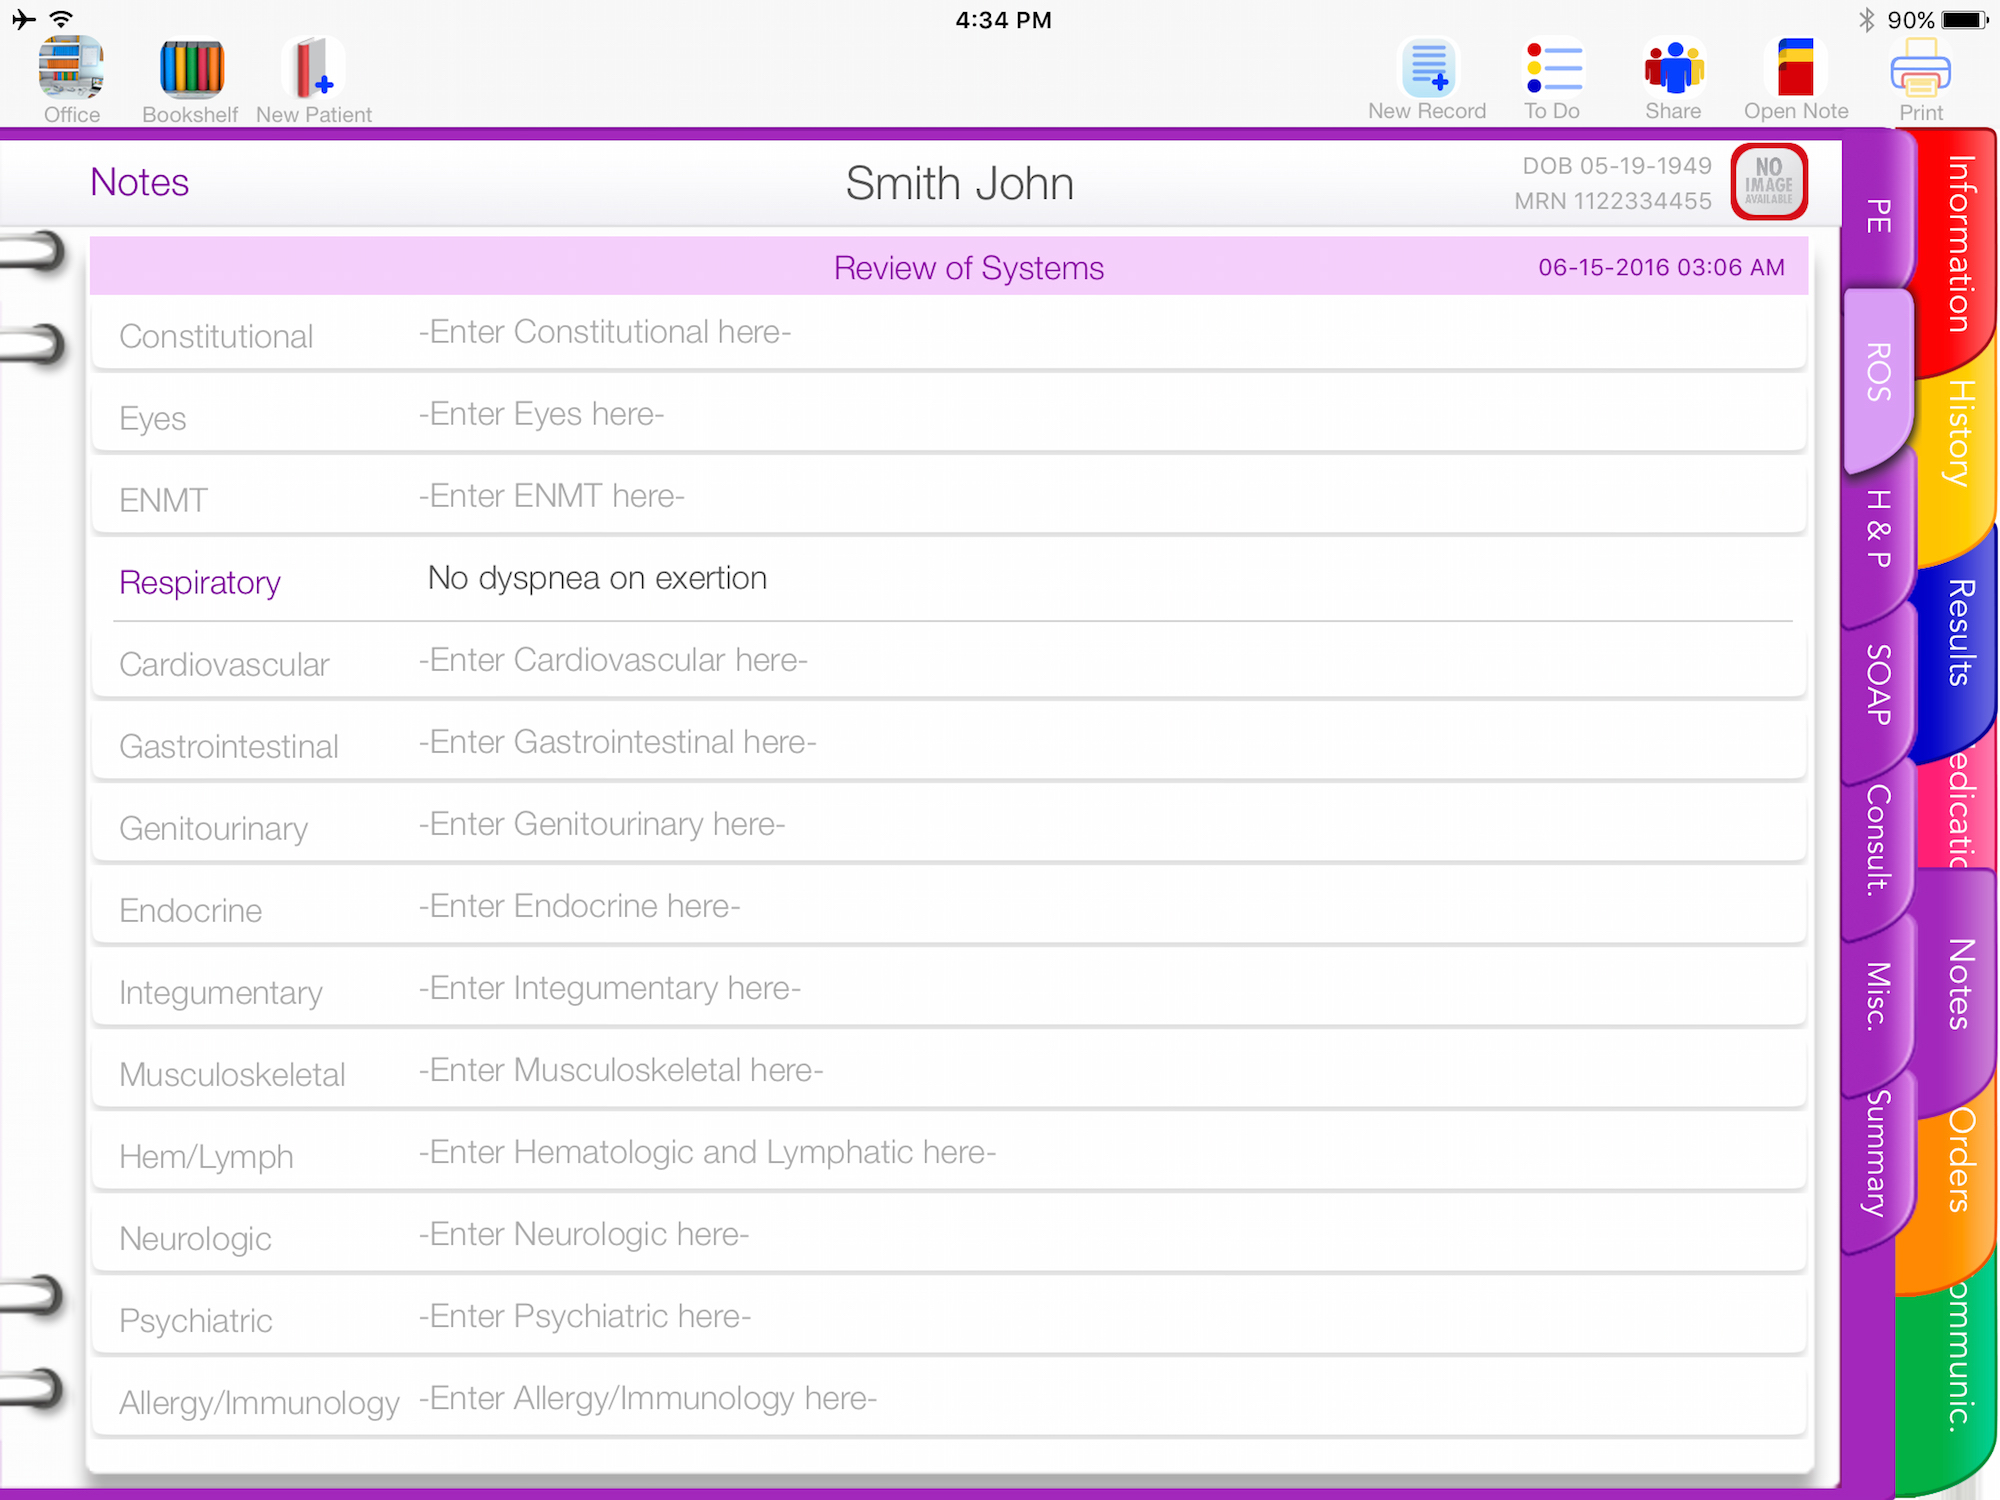Tap the Allergy/Immunology entry field
Viewport: 2000px width, 1500px height.
[x=1110, y=1398]
